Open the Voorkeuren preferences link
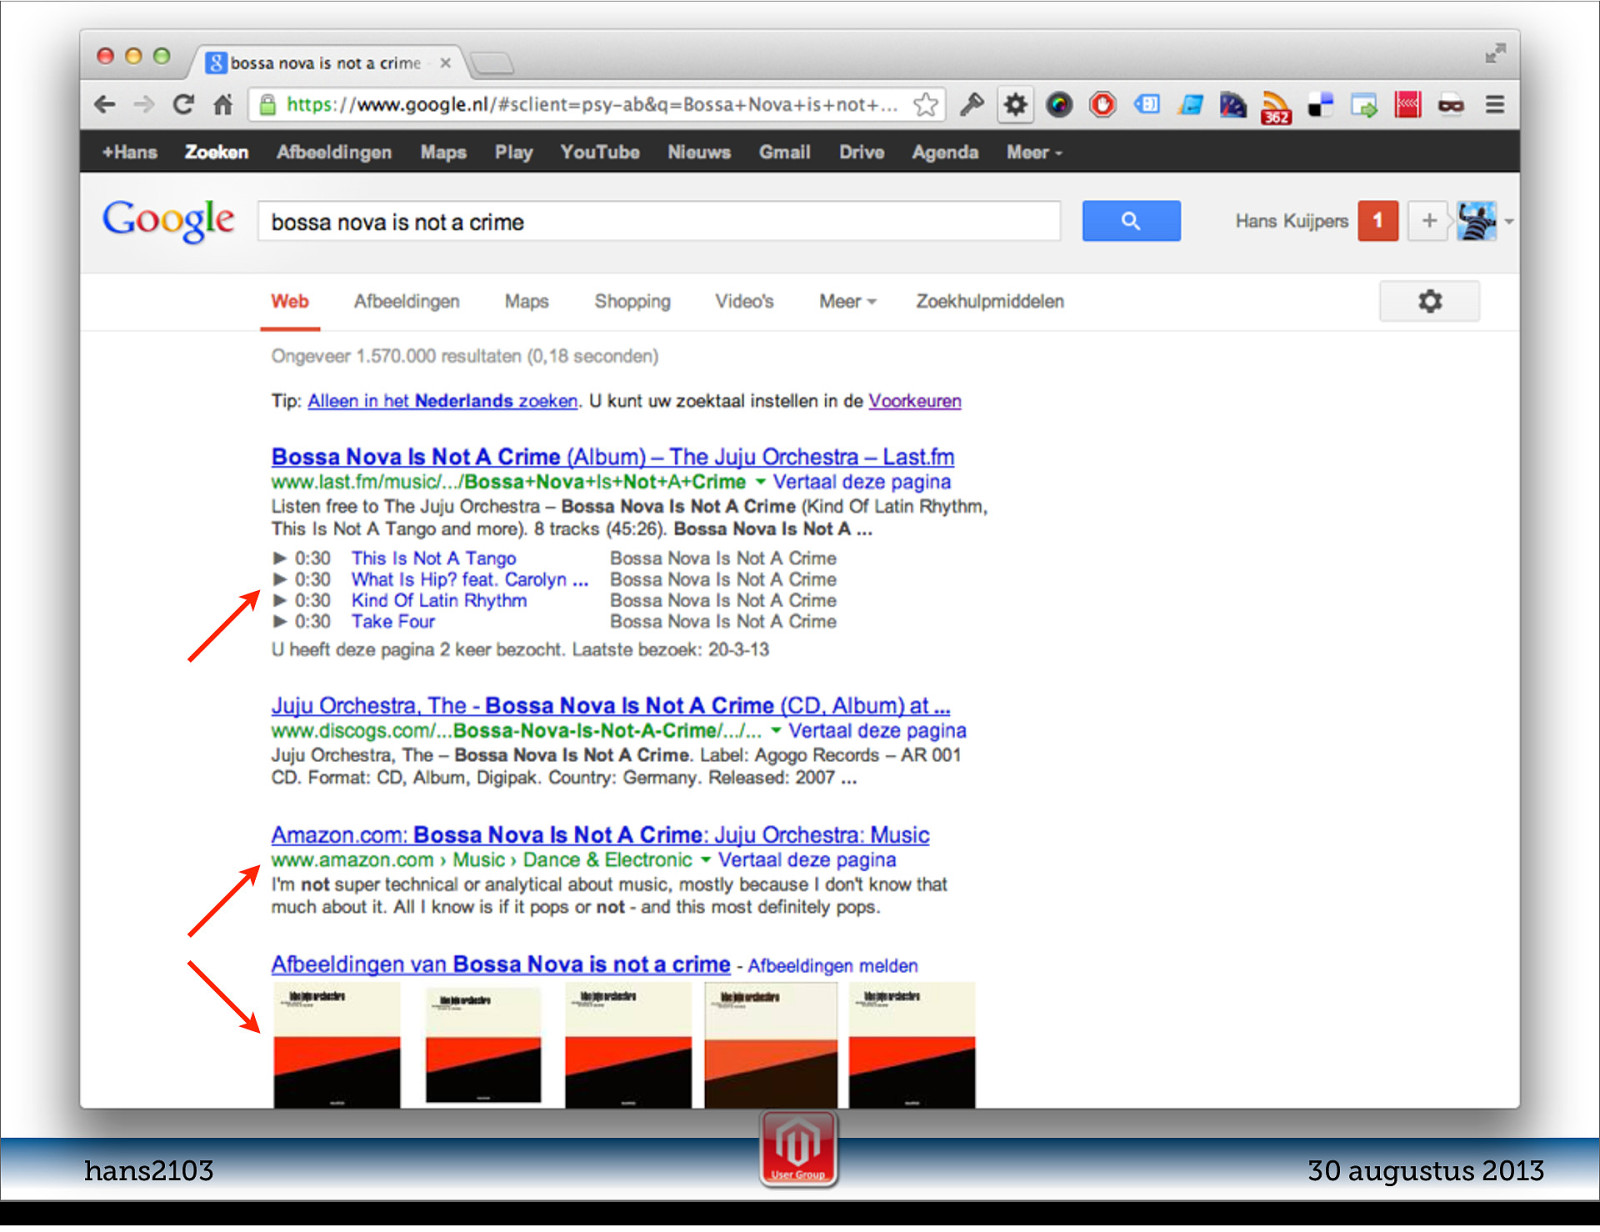Screen dimensions: 1600x1232 pos(915,401)
